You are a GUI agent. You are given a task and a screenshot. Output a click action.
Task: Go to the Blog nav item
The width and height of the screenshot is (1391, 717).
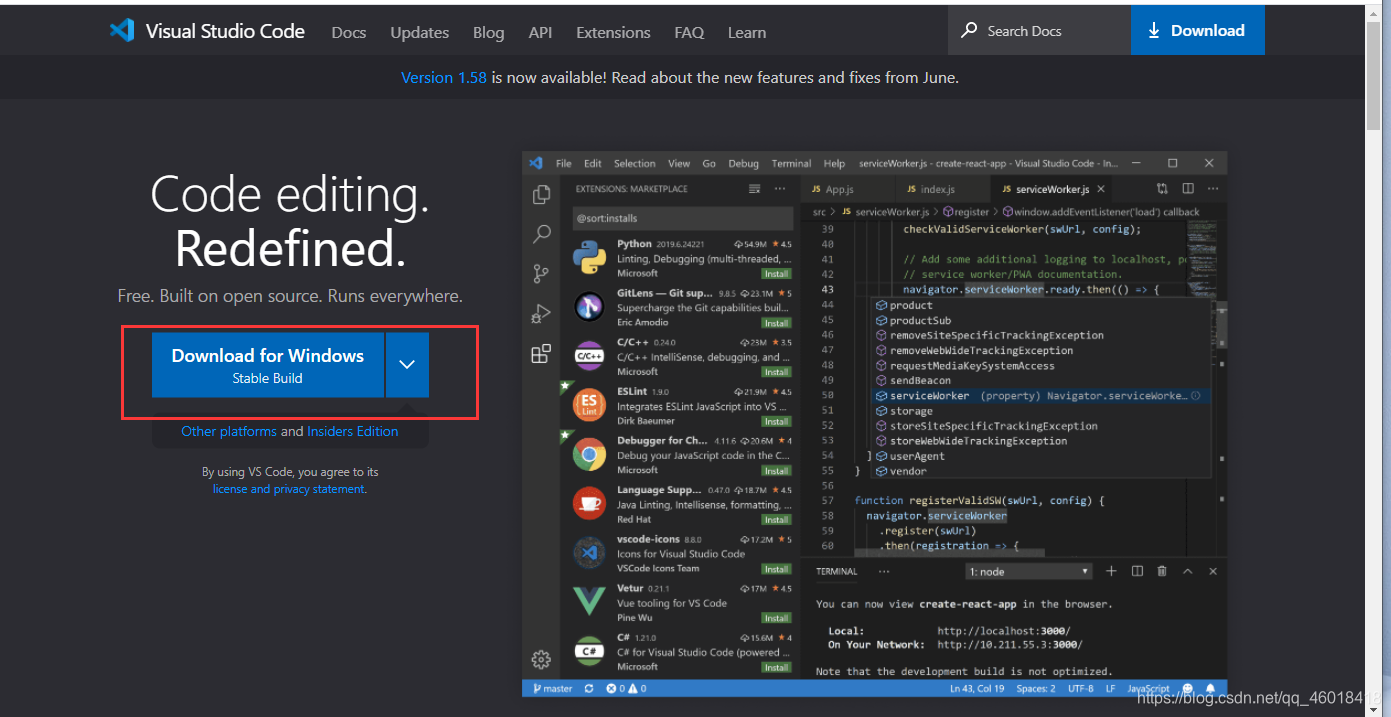click(x=488, y=32)
